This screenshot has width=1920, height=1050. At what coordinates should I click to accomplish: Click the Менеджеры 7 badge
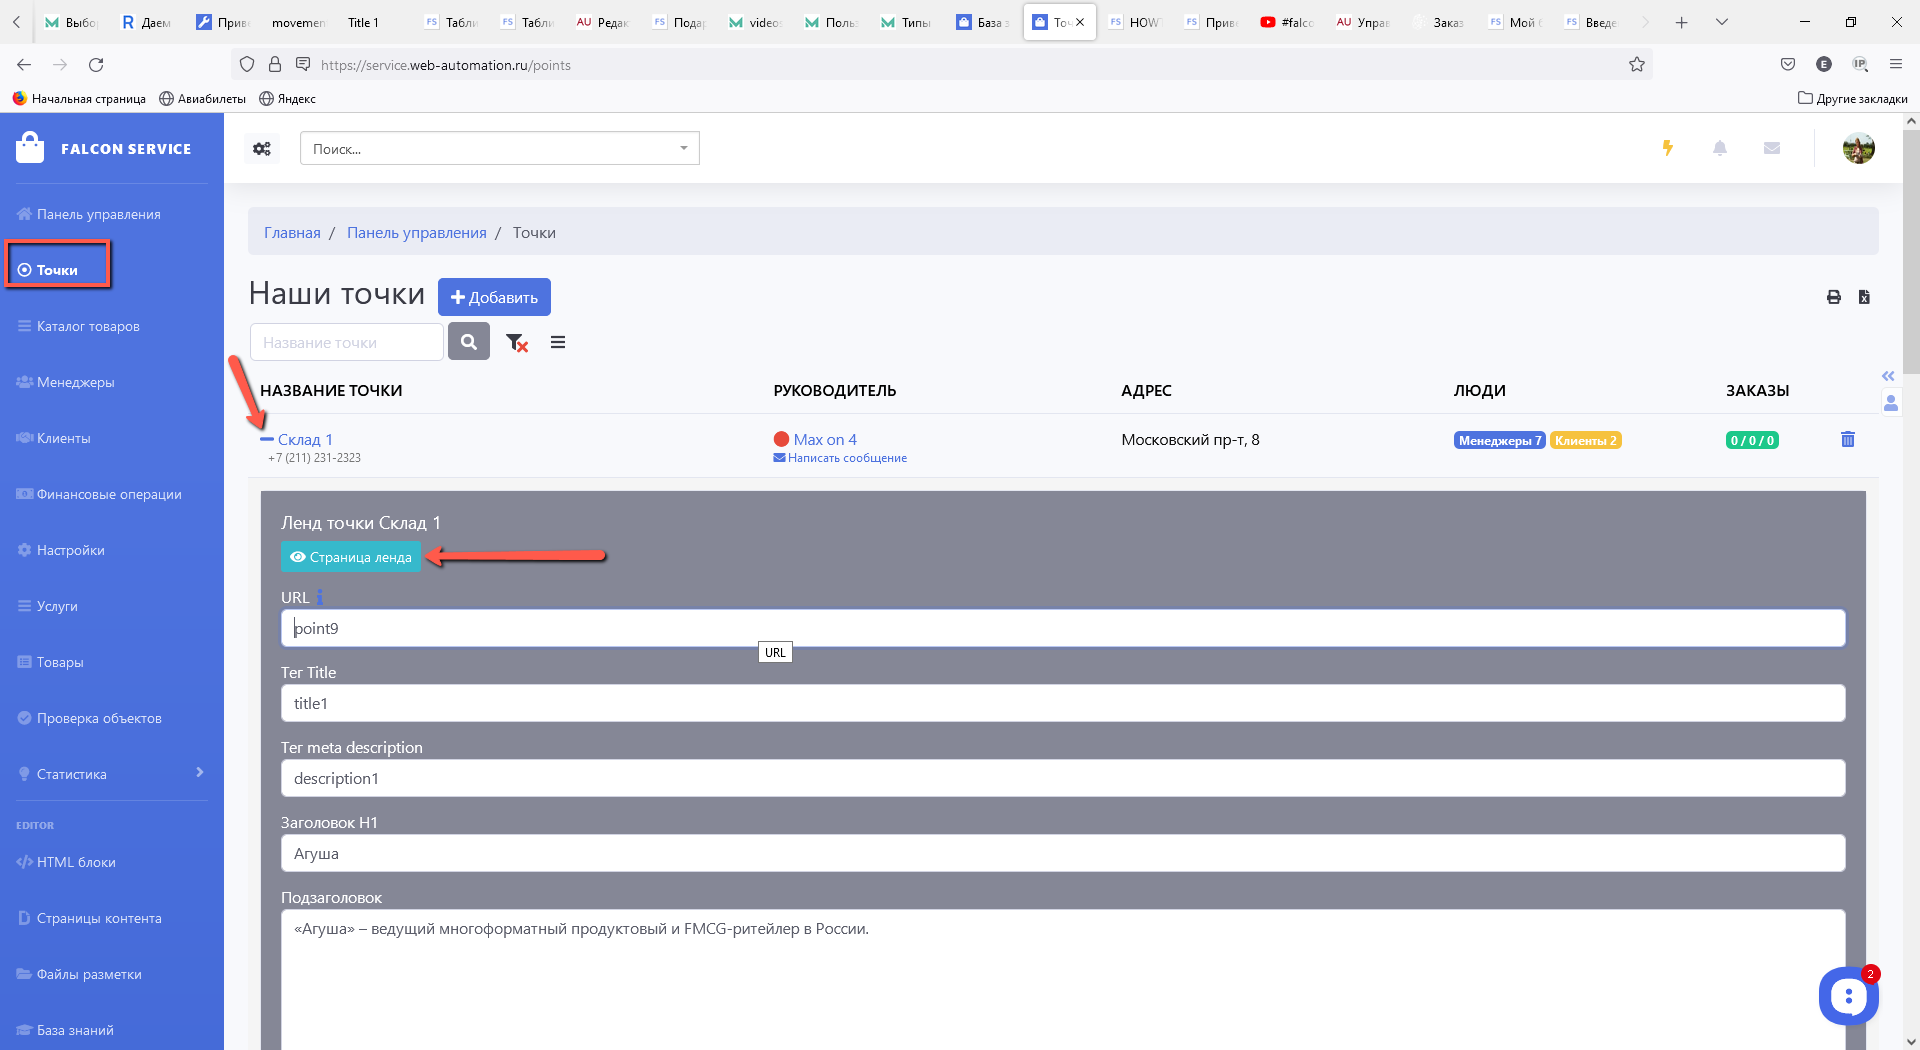click(x=1498, y=441)
